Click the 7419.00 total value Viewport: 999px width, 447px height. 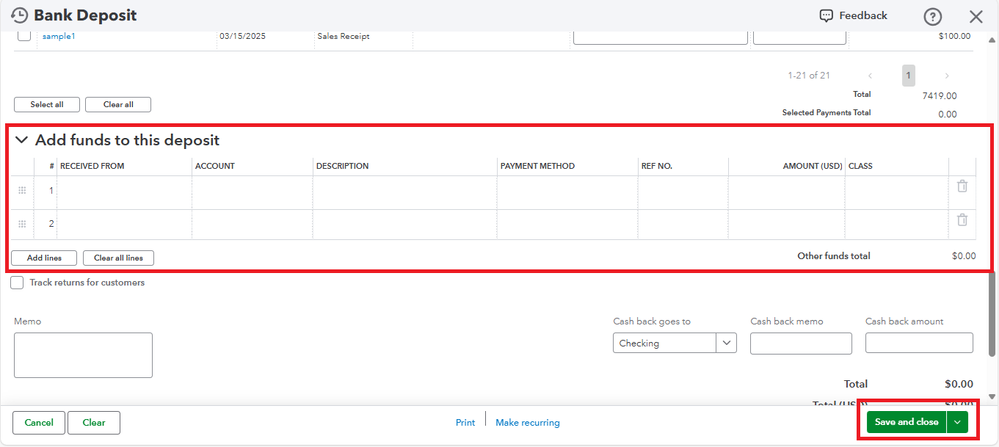939,96
